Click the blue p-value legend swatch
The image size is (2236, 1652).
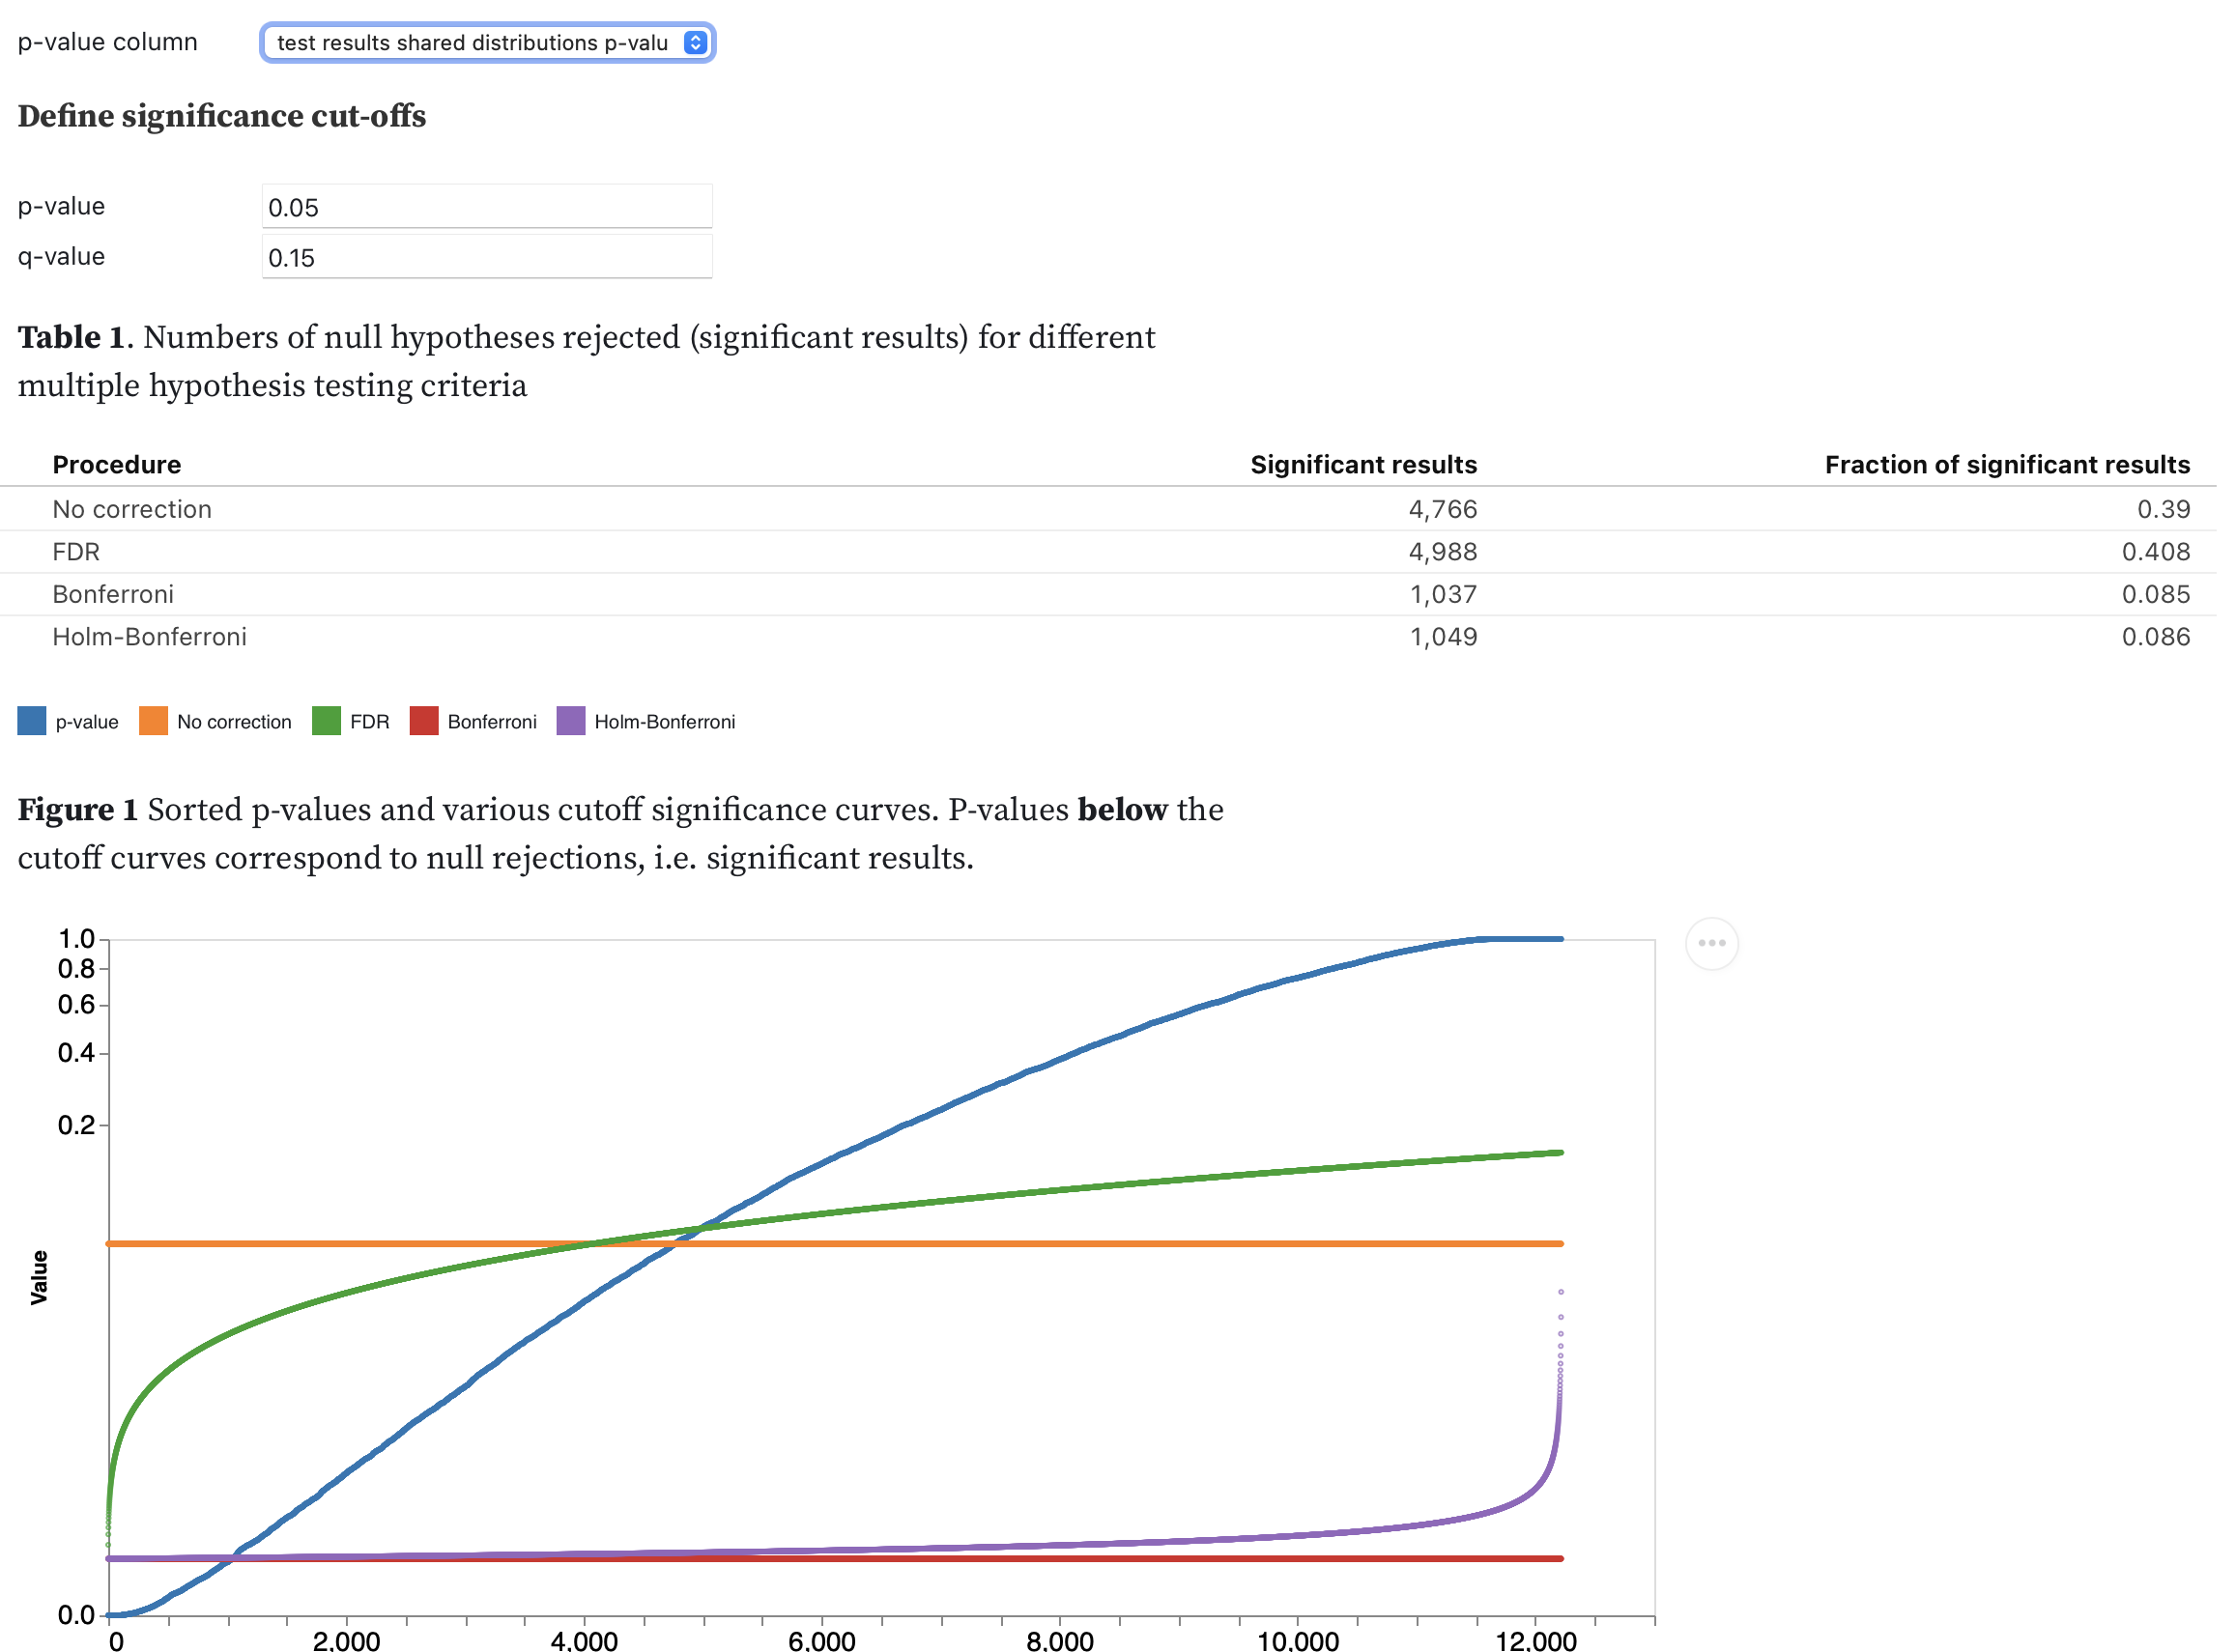(x=32, y=721)
